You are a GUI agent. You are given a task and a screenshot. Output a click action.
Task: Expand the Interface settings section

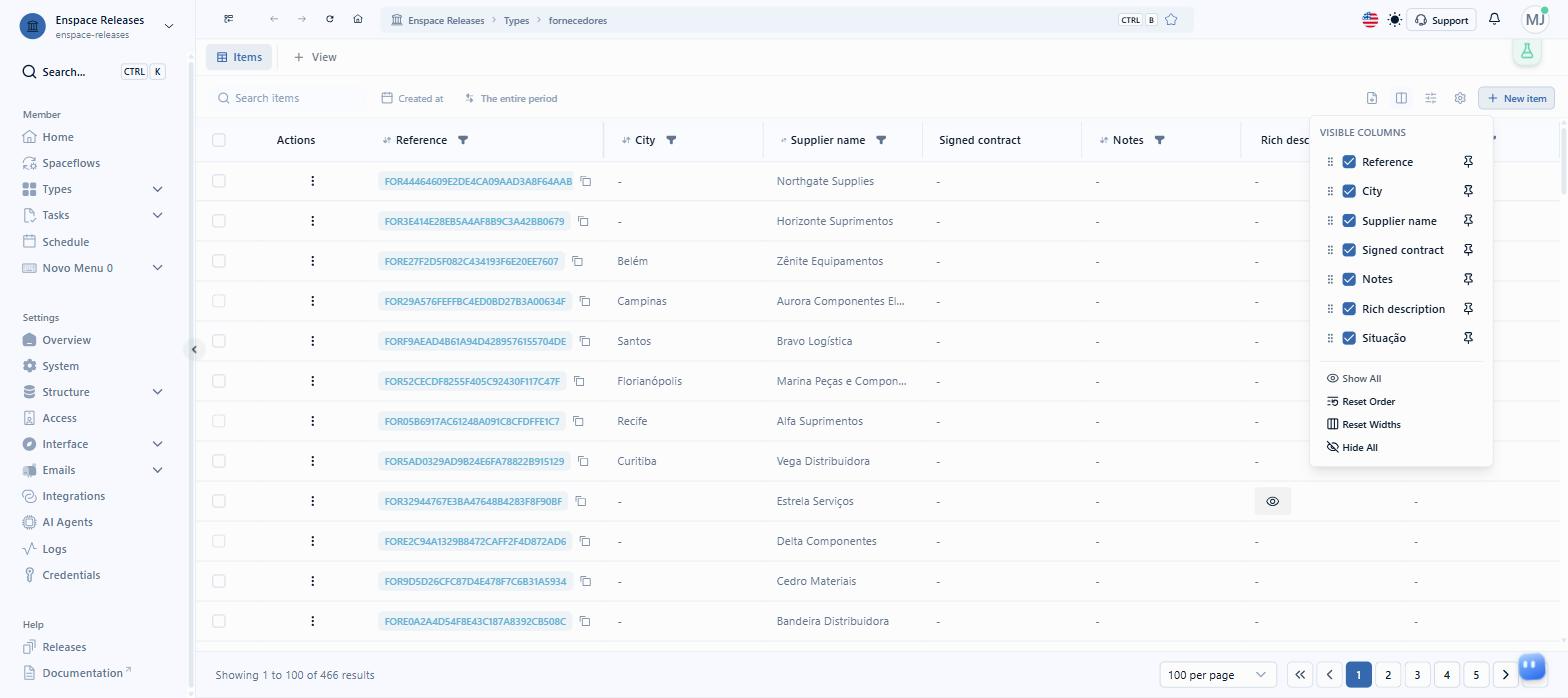[x=157, y=444]
